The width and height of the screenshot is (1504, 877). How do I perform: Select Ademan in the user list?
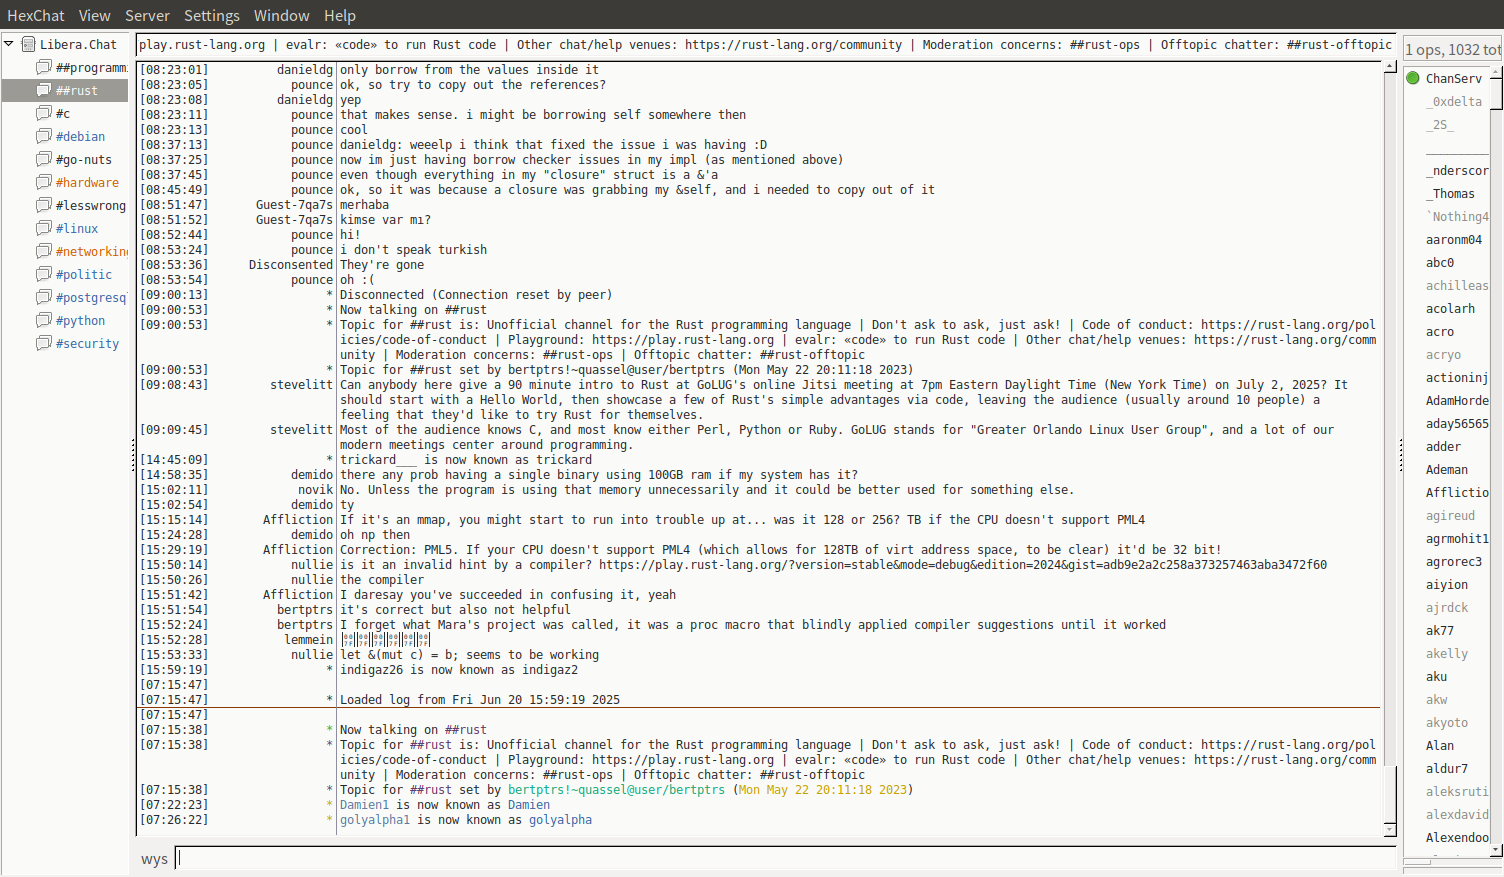(1447, 469)
